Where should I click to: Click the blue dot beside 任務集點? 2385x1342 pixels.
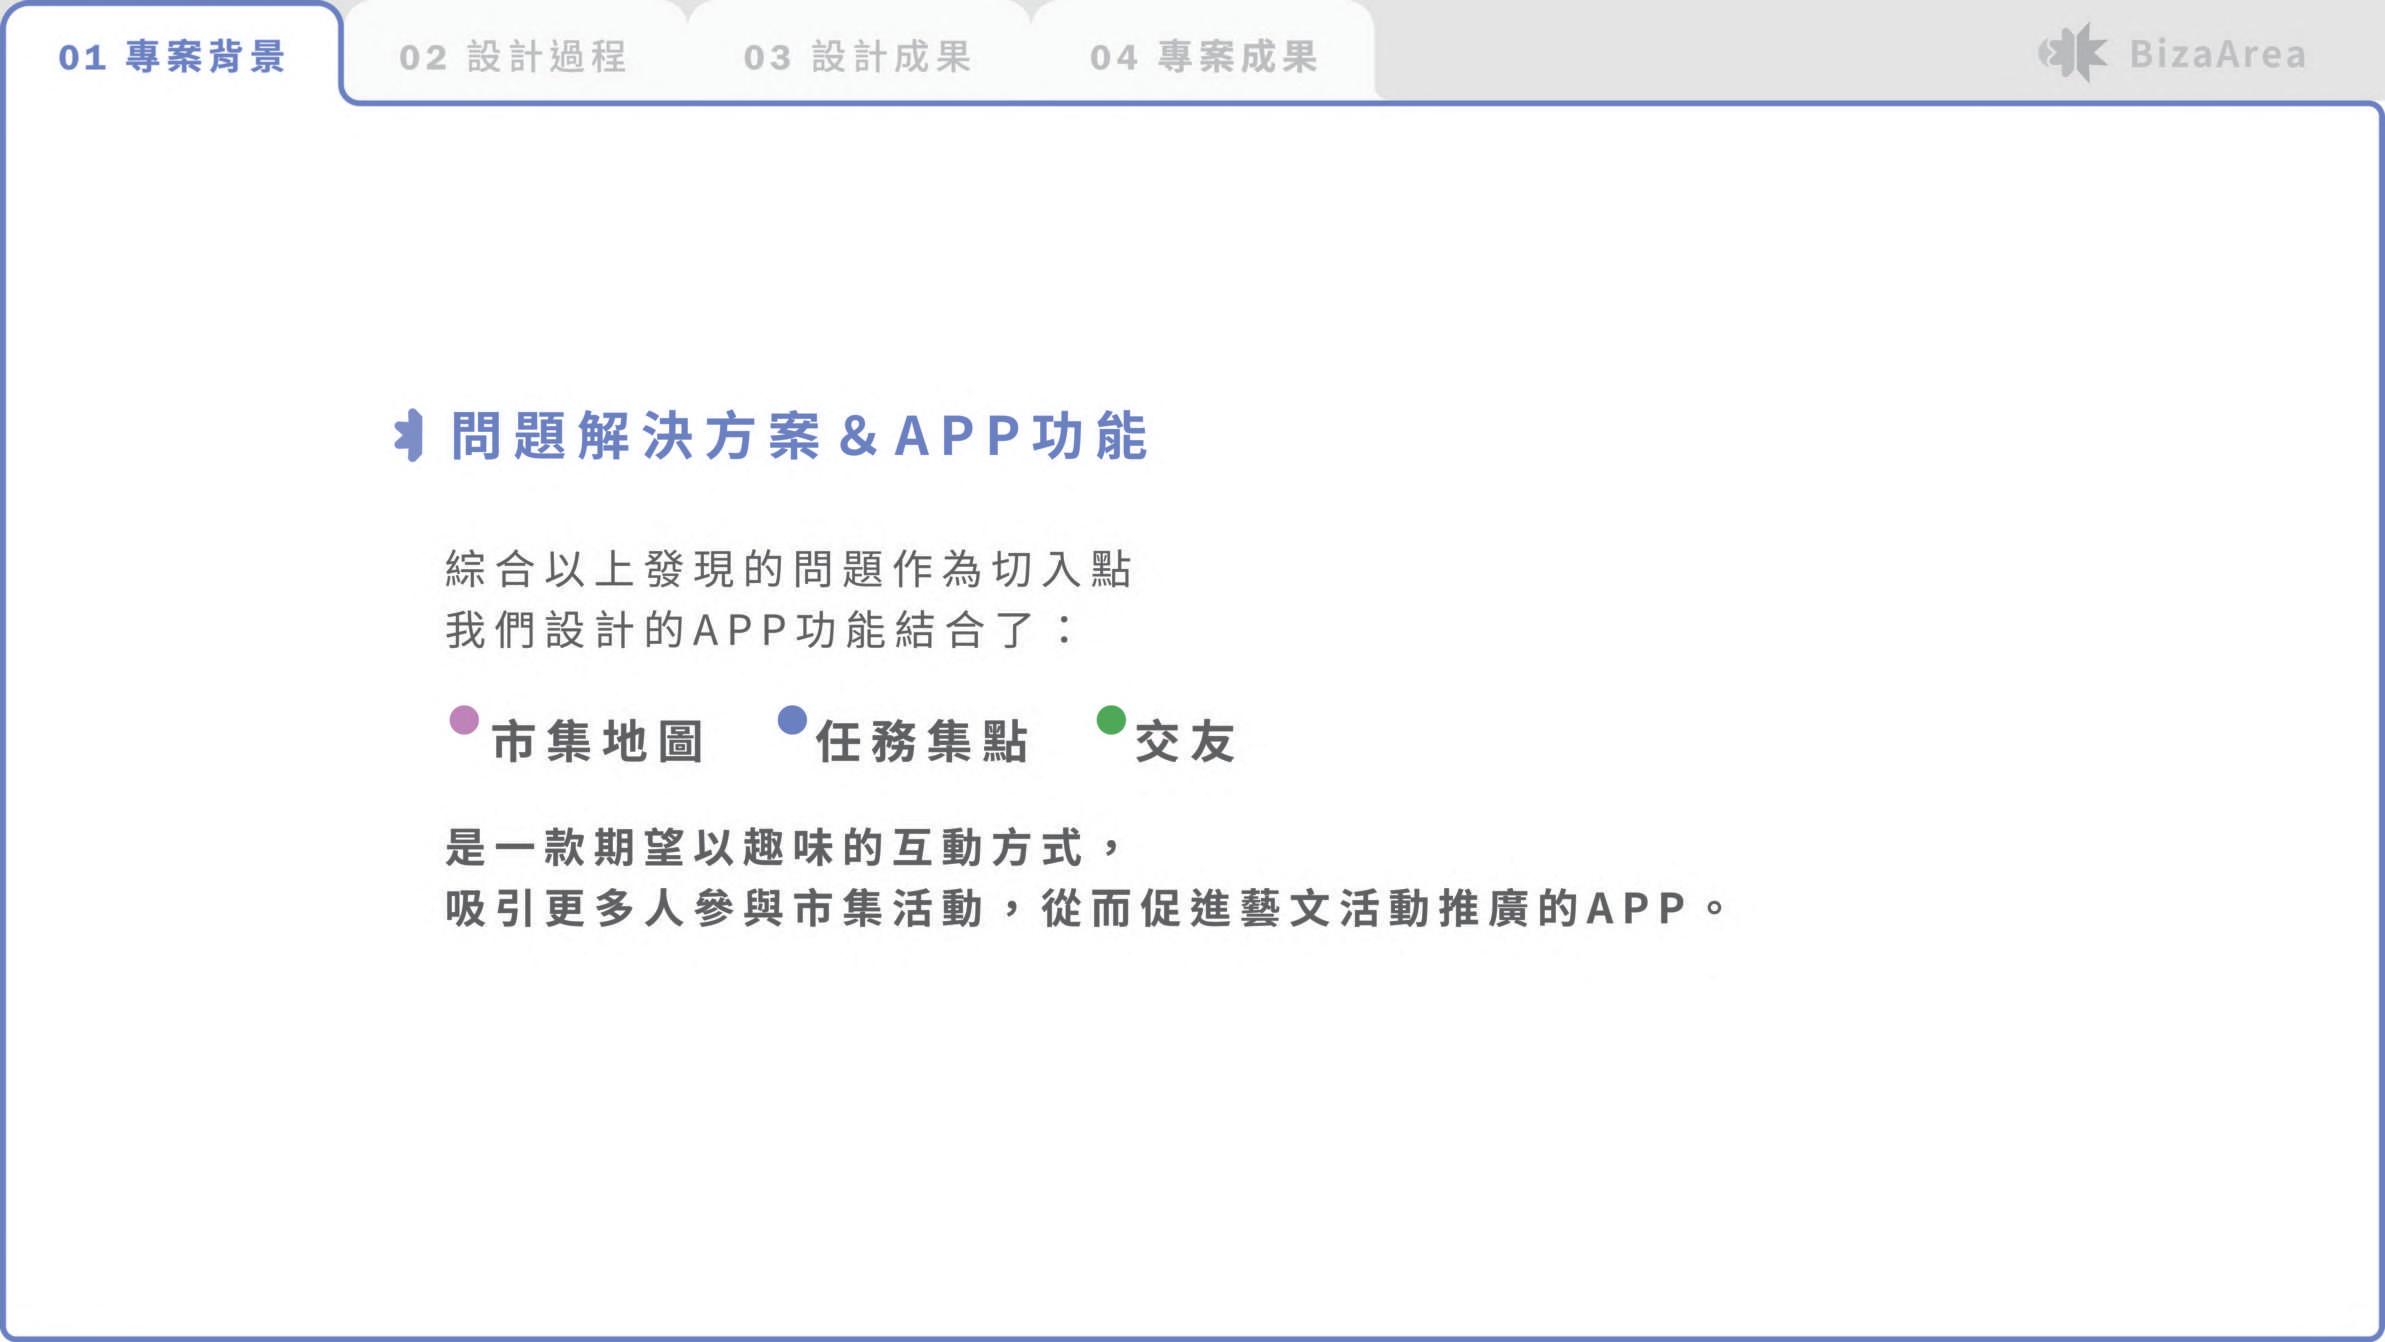(792, 720)
